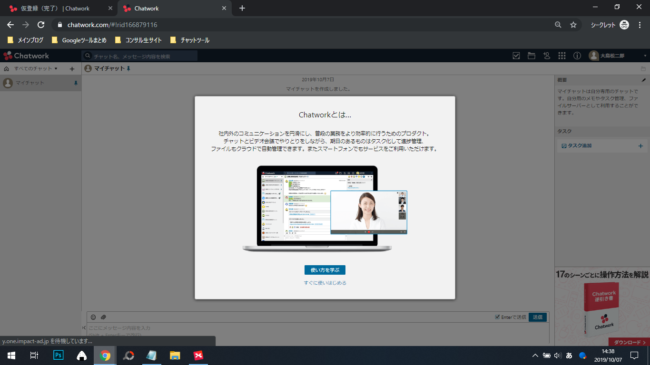Image resolution: width=650 pixels, height=365 pixels.
Task: Open the Windows notification center
Action: pyautogui.click(x=634, y=355)
